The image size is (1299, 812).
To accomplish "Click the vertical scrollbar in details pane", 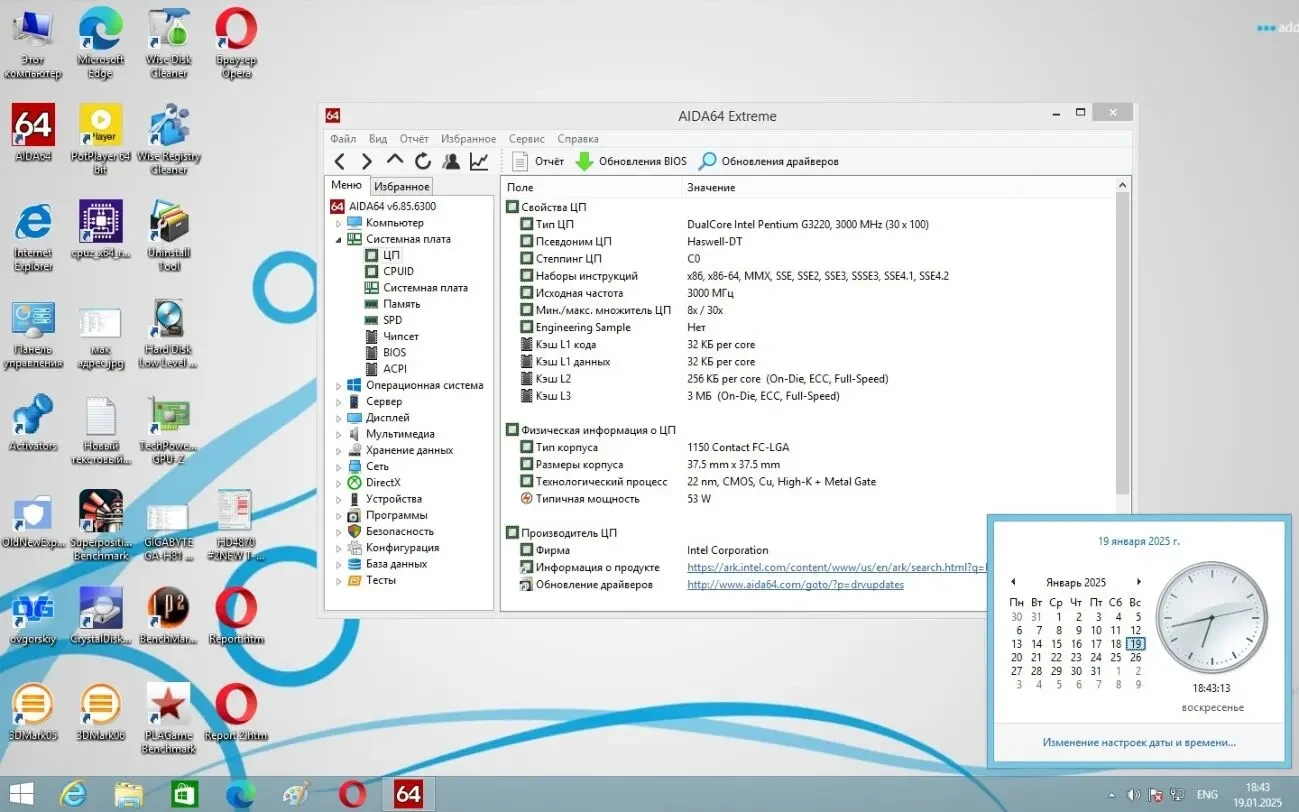I will click(1123, 340).
